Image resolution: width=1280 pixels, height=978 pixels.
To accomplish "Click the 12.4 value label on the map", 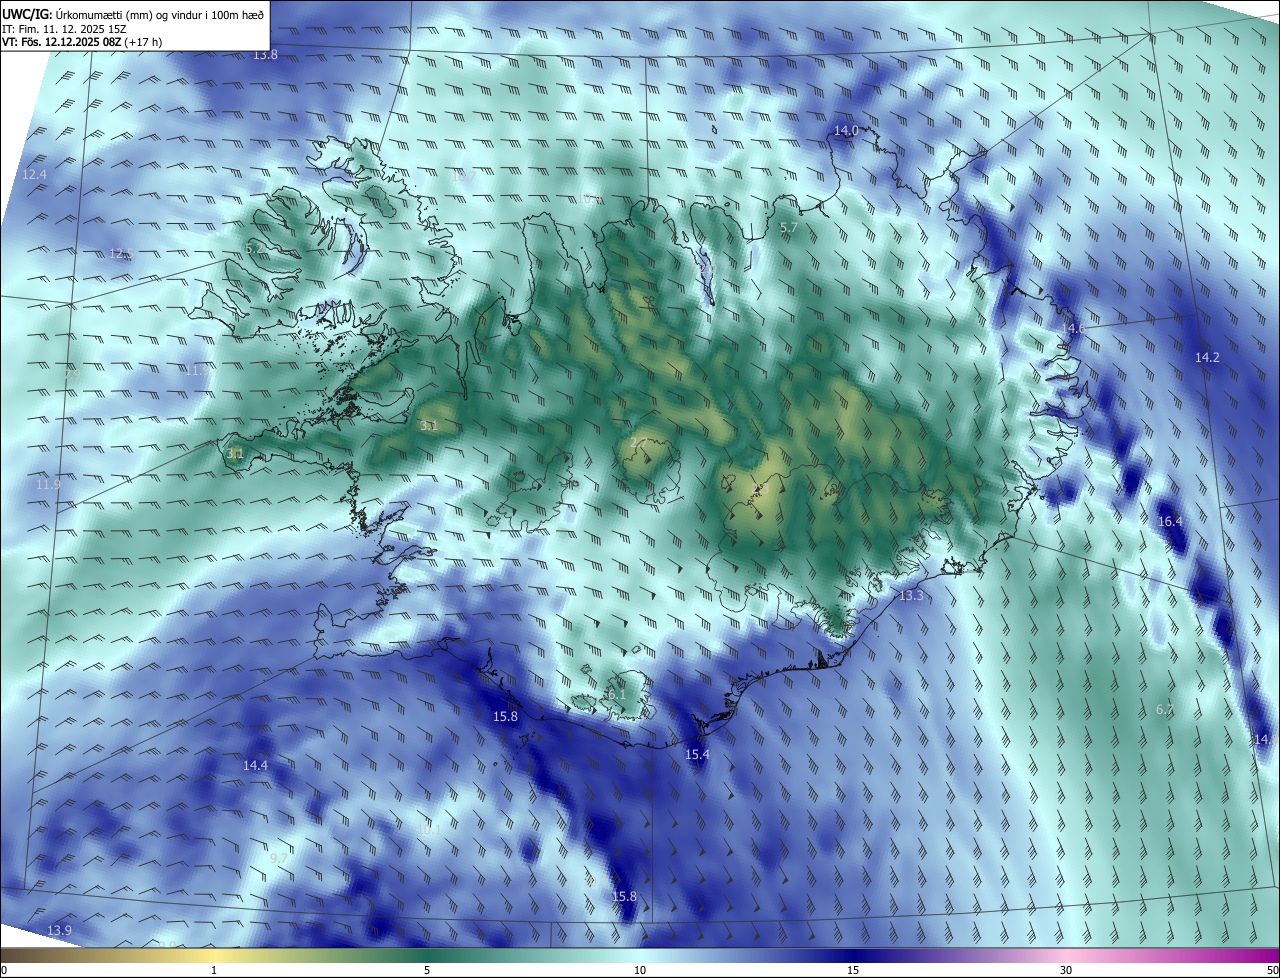I will point(35,175).
